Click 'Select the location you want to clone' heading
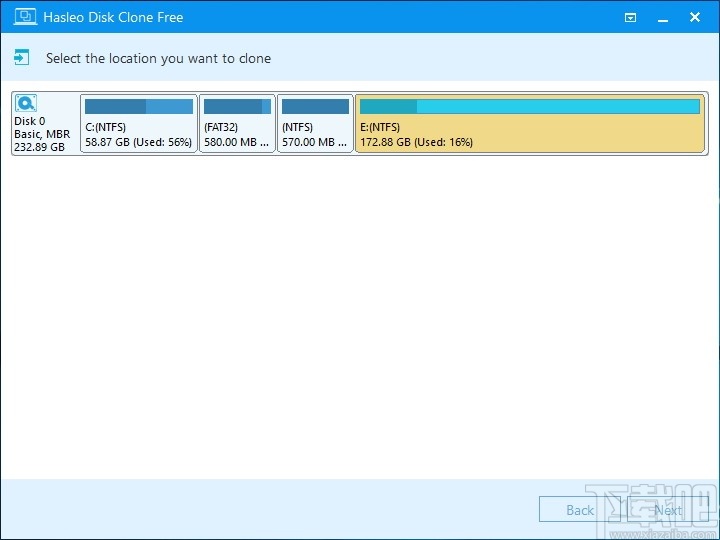The image size is (720, 540). click(158, 59)
